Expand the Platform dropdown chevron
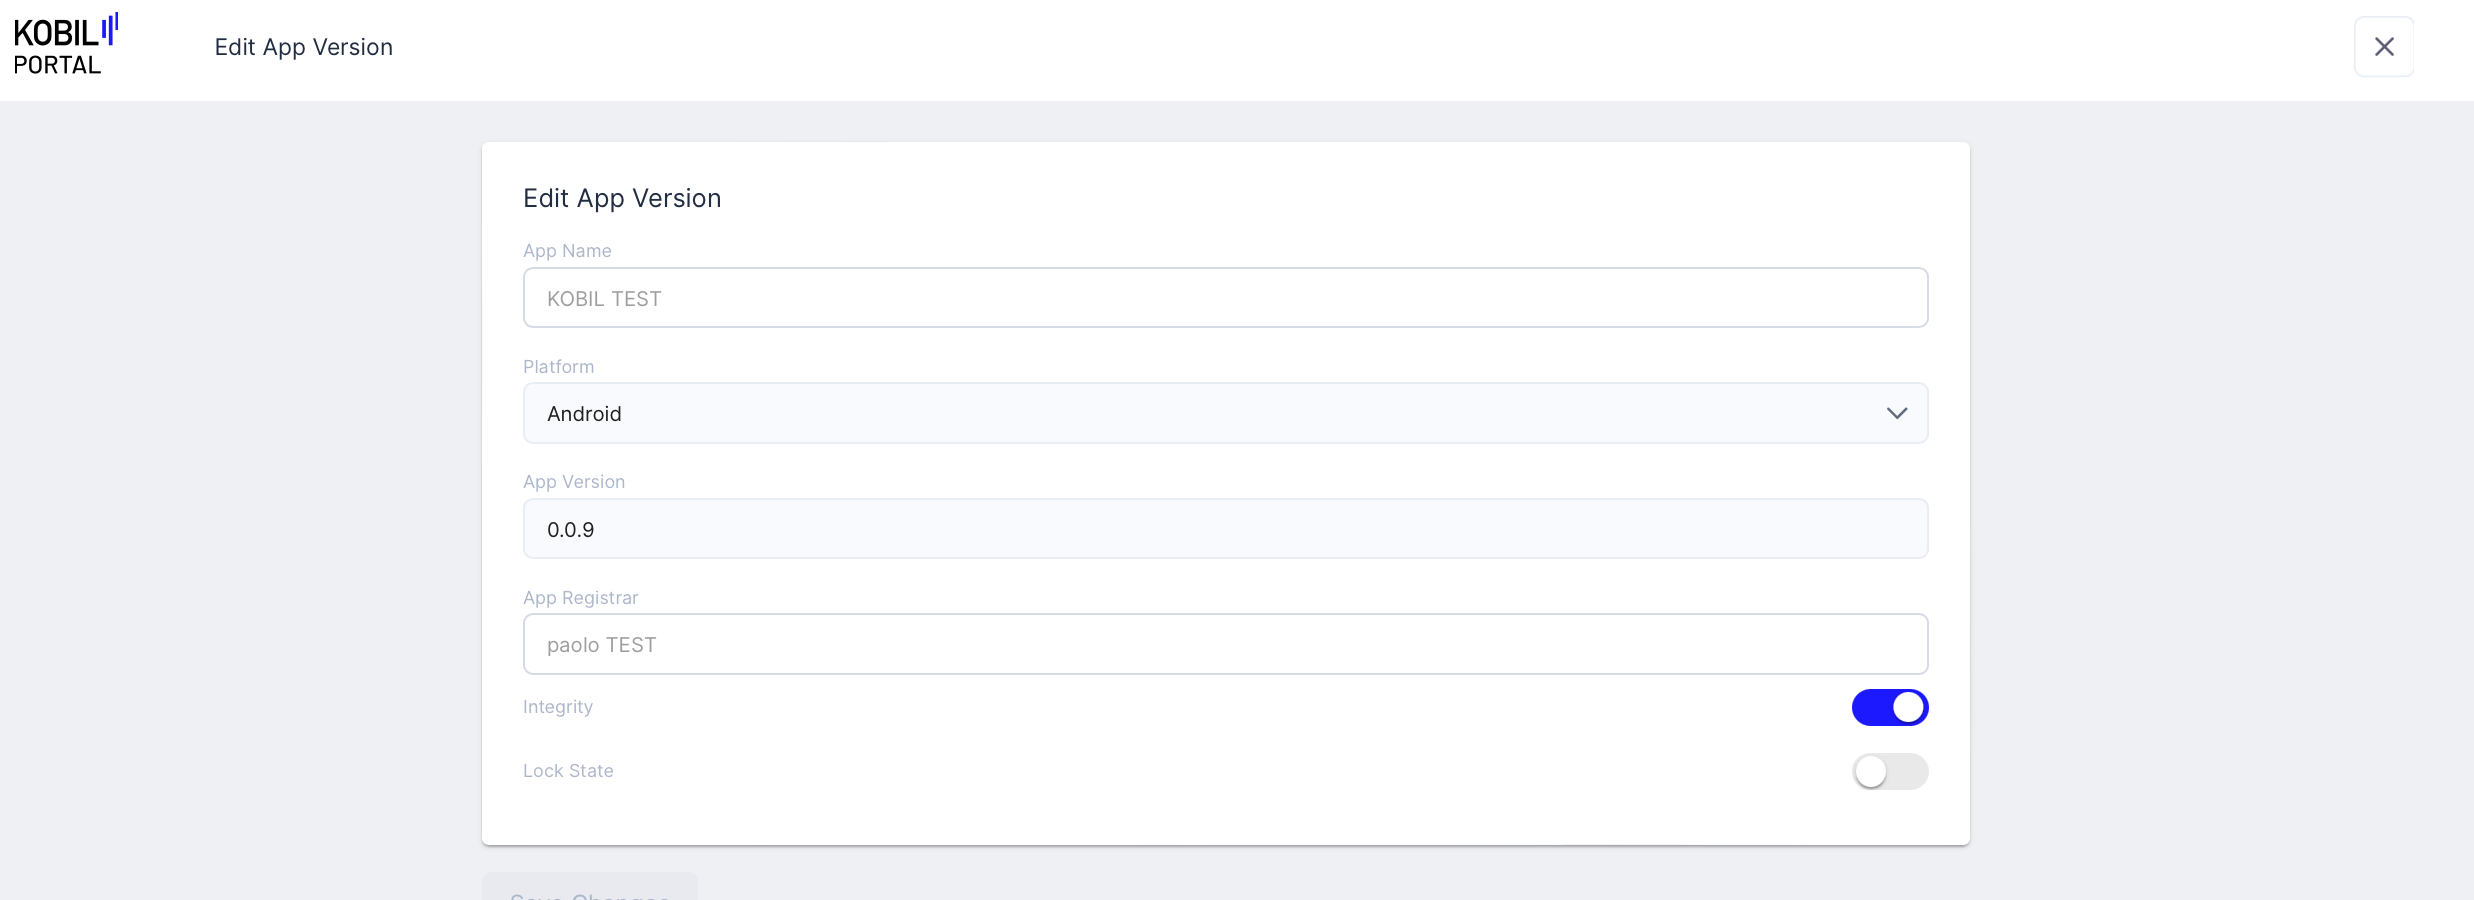 [1896, 413]
